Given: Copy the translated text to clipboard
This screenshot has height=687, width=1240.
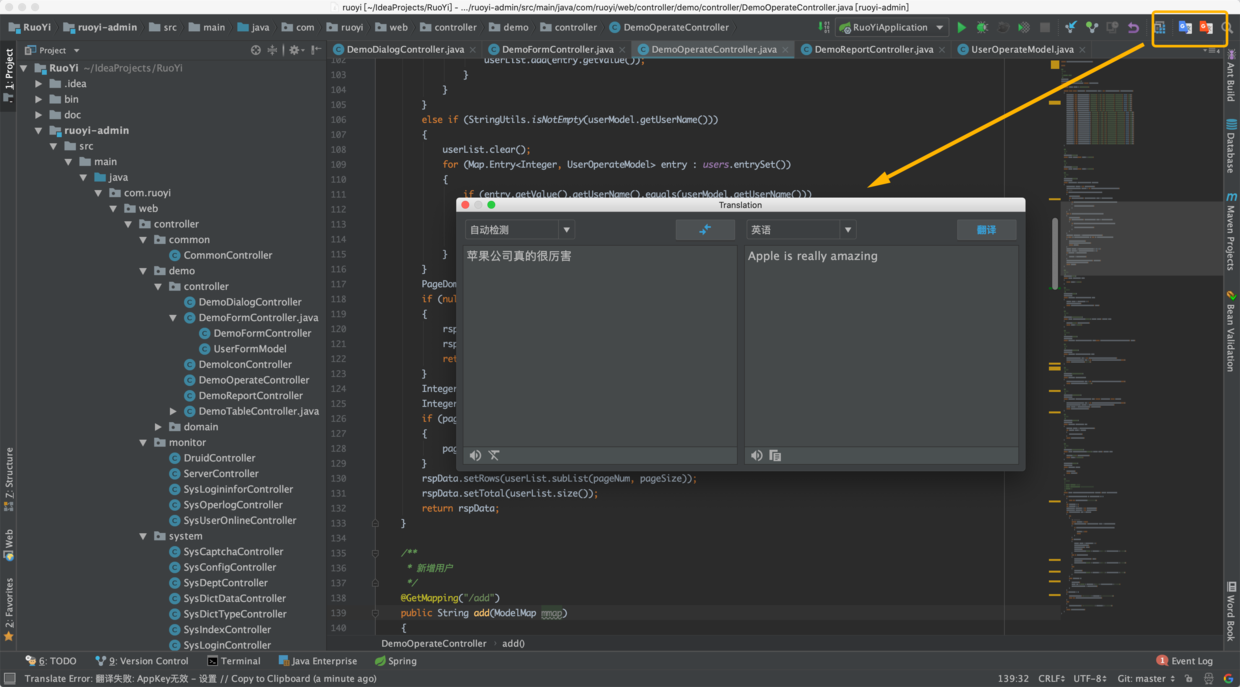Looking at the screenshot, I should click(775, 456).
